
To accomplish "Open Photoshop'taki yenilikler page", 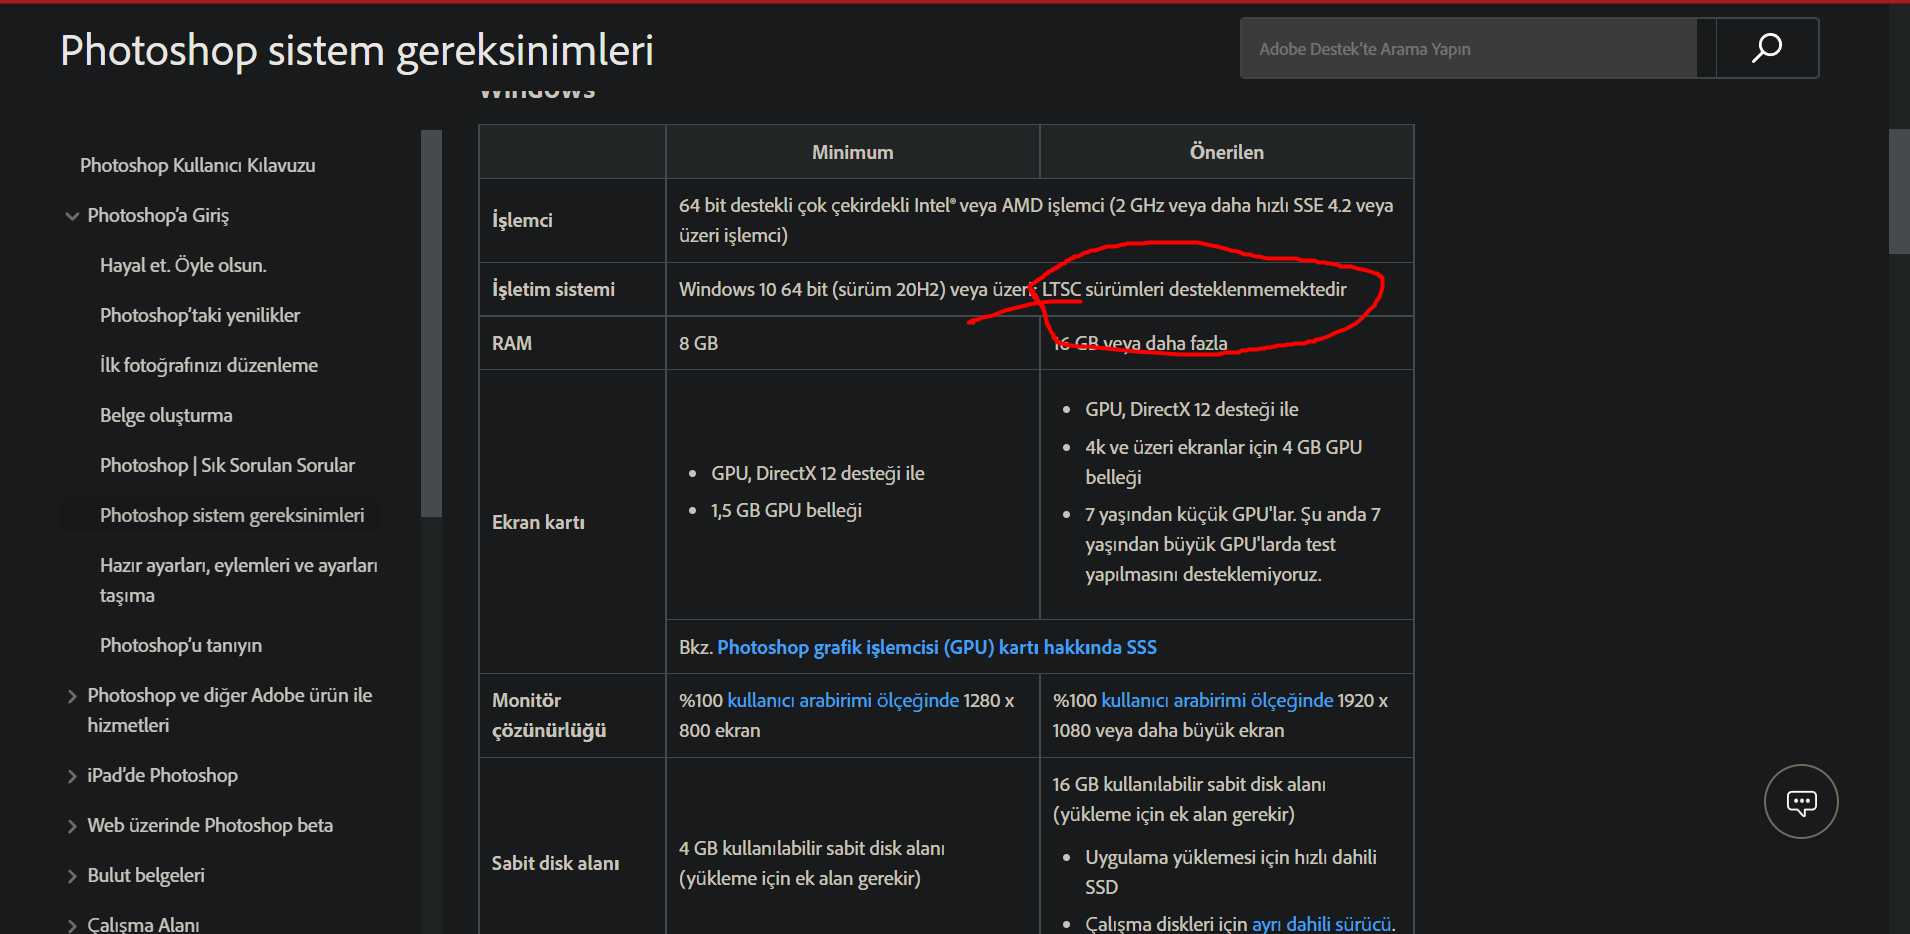I will click(x=200, y=315).
